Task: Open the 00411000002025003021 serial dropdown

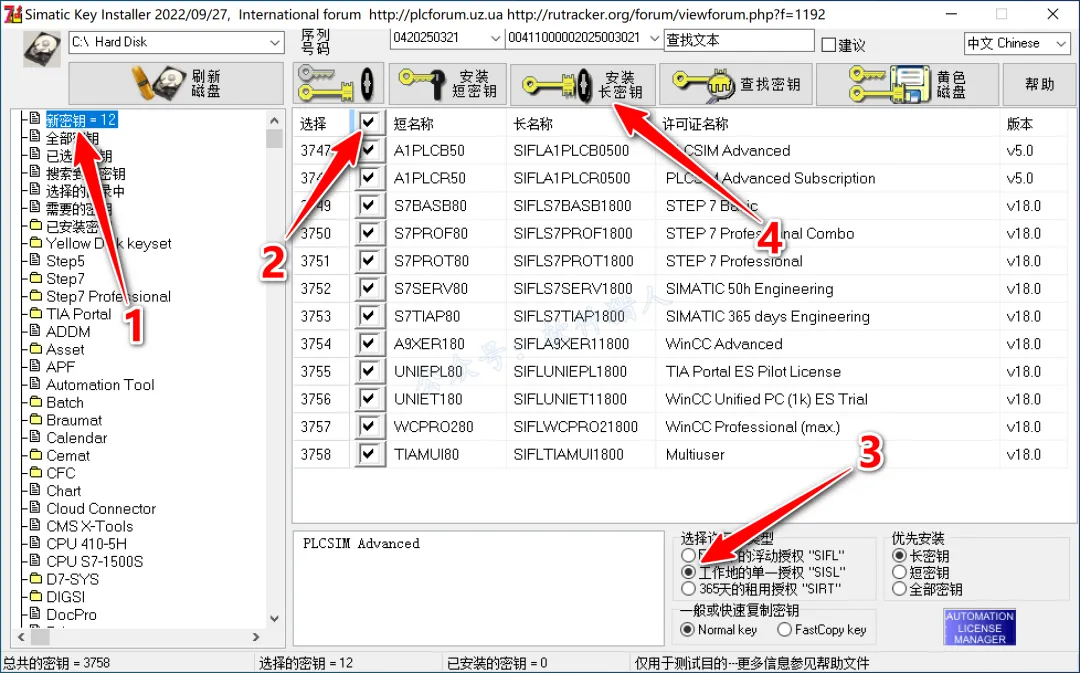Action: click(x=654, y=39)
